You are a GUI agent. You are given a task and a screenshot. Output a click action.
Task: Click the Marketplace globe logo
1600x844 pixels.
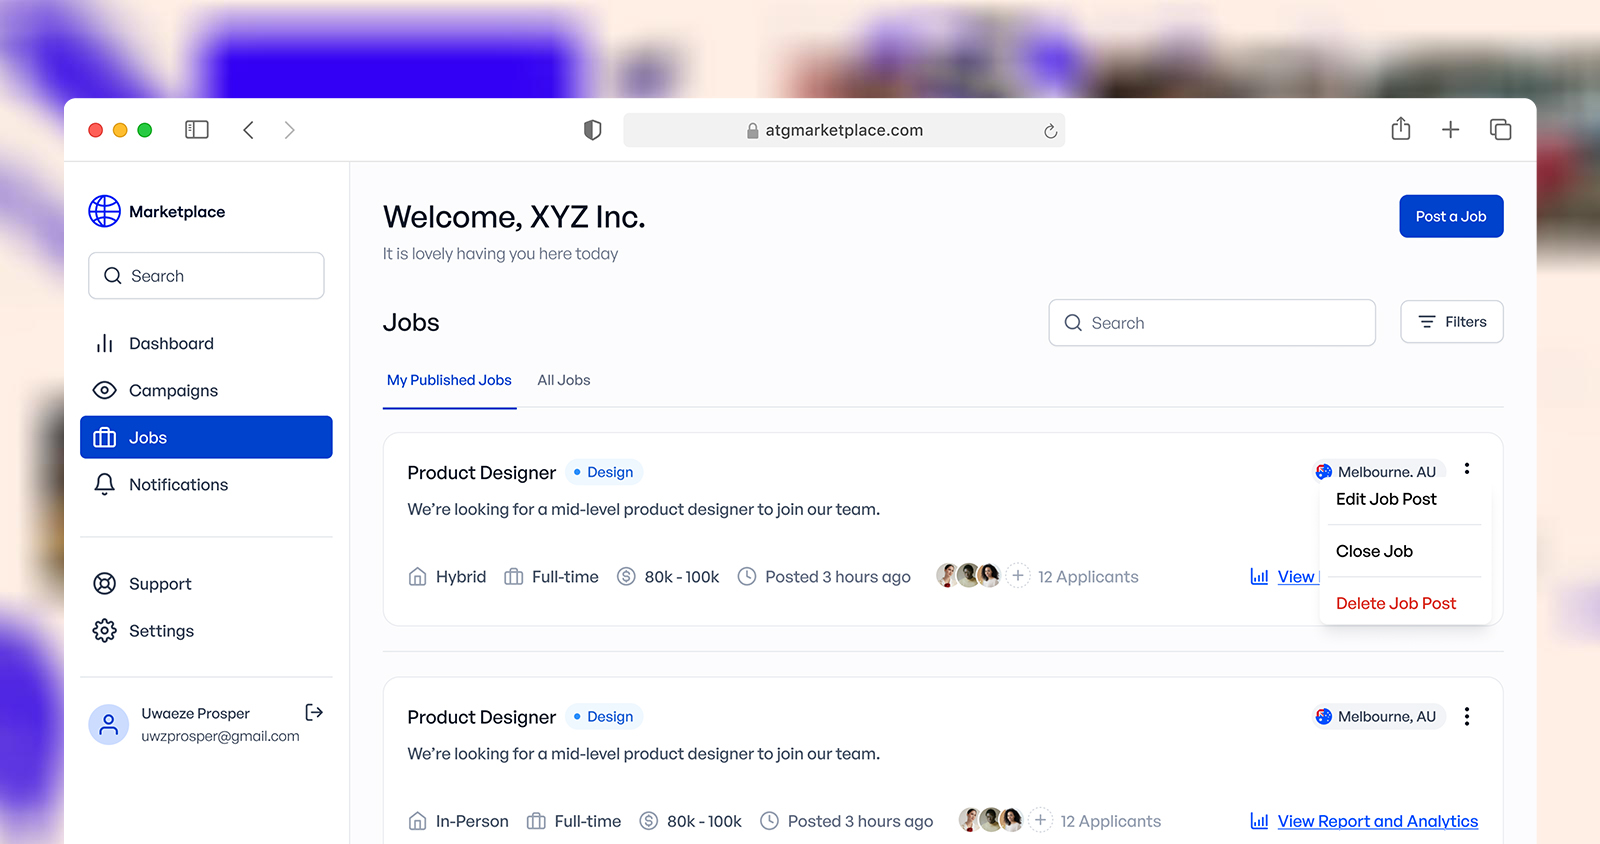[x=104, y=211]
